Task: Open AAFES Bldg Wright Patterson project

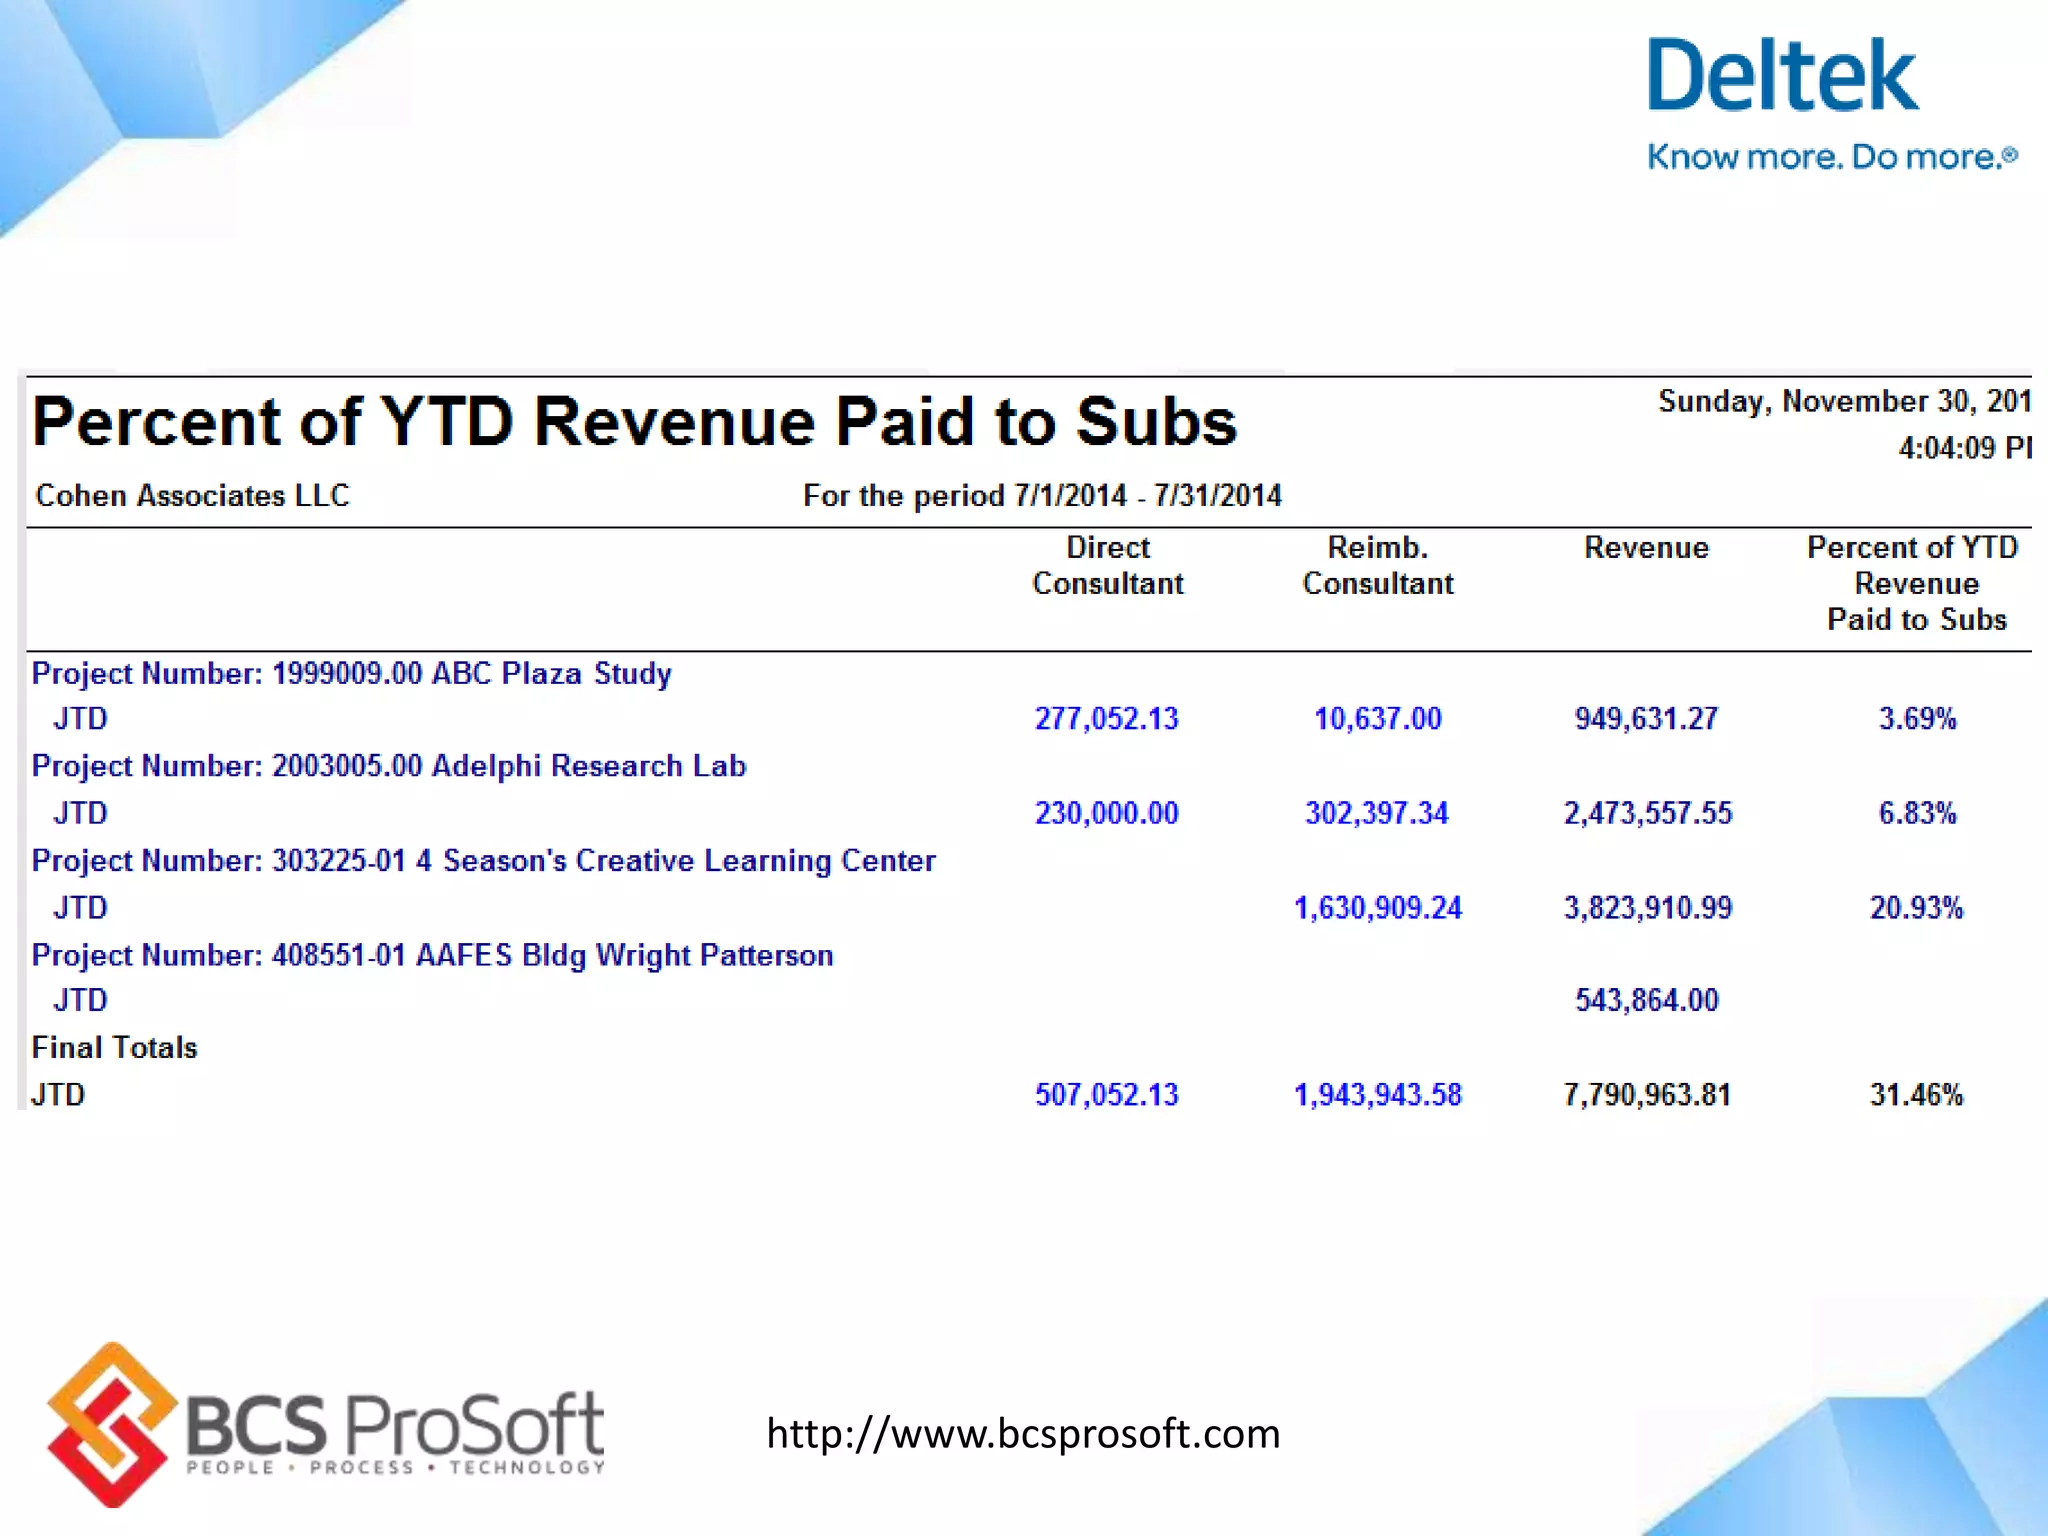Action: pyautogui.click(x=432, y=955)
